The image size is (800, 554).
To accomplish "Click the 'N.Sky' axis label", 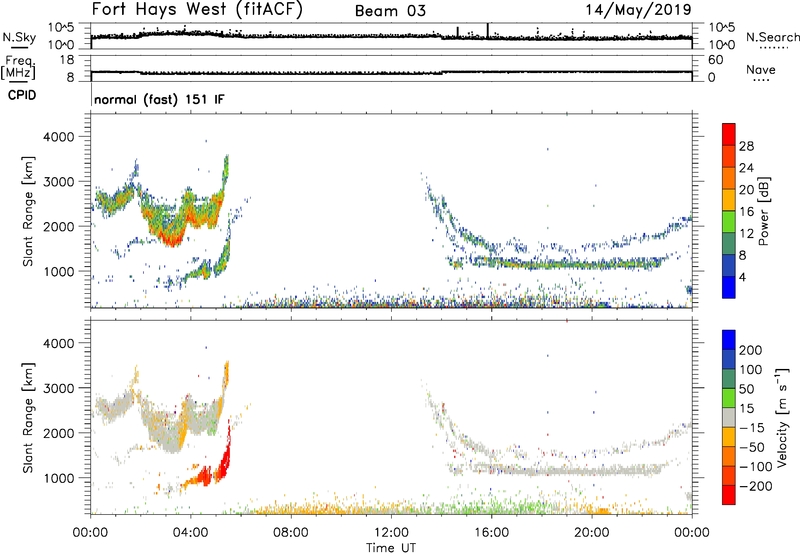I will pos(19,37).
